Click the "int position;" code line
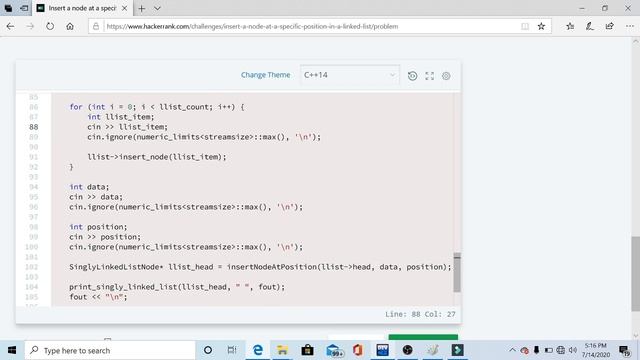The width and height of the screenshot is (640, 360). coord(98,227)
